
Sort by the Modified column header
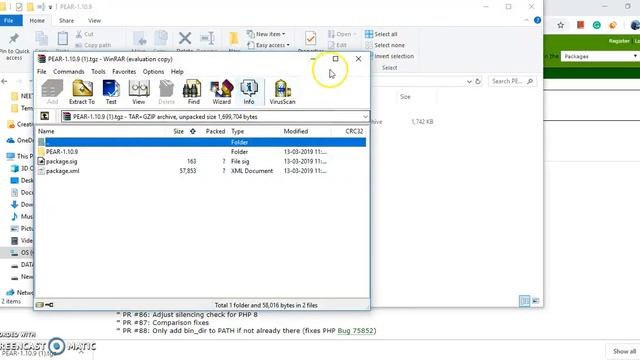pyautogui.click(x=296, y=131)
